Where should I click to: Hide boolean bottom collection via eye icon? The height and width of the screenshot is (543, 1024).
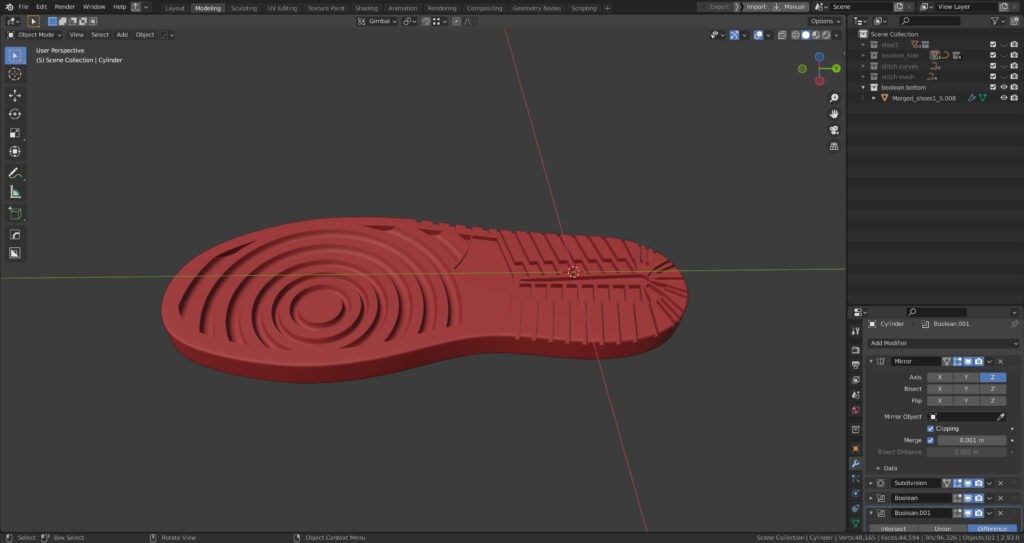pyautogui.click(x=1004, y=88)
